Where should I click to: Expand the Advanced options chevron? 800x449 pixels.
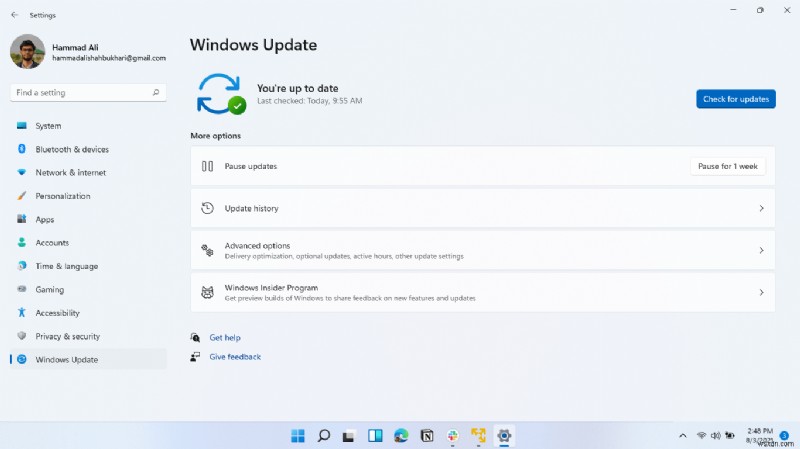point(761,251)
